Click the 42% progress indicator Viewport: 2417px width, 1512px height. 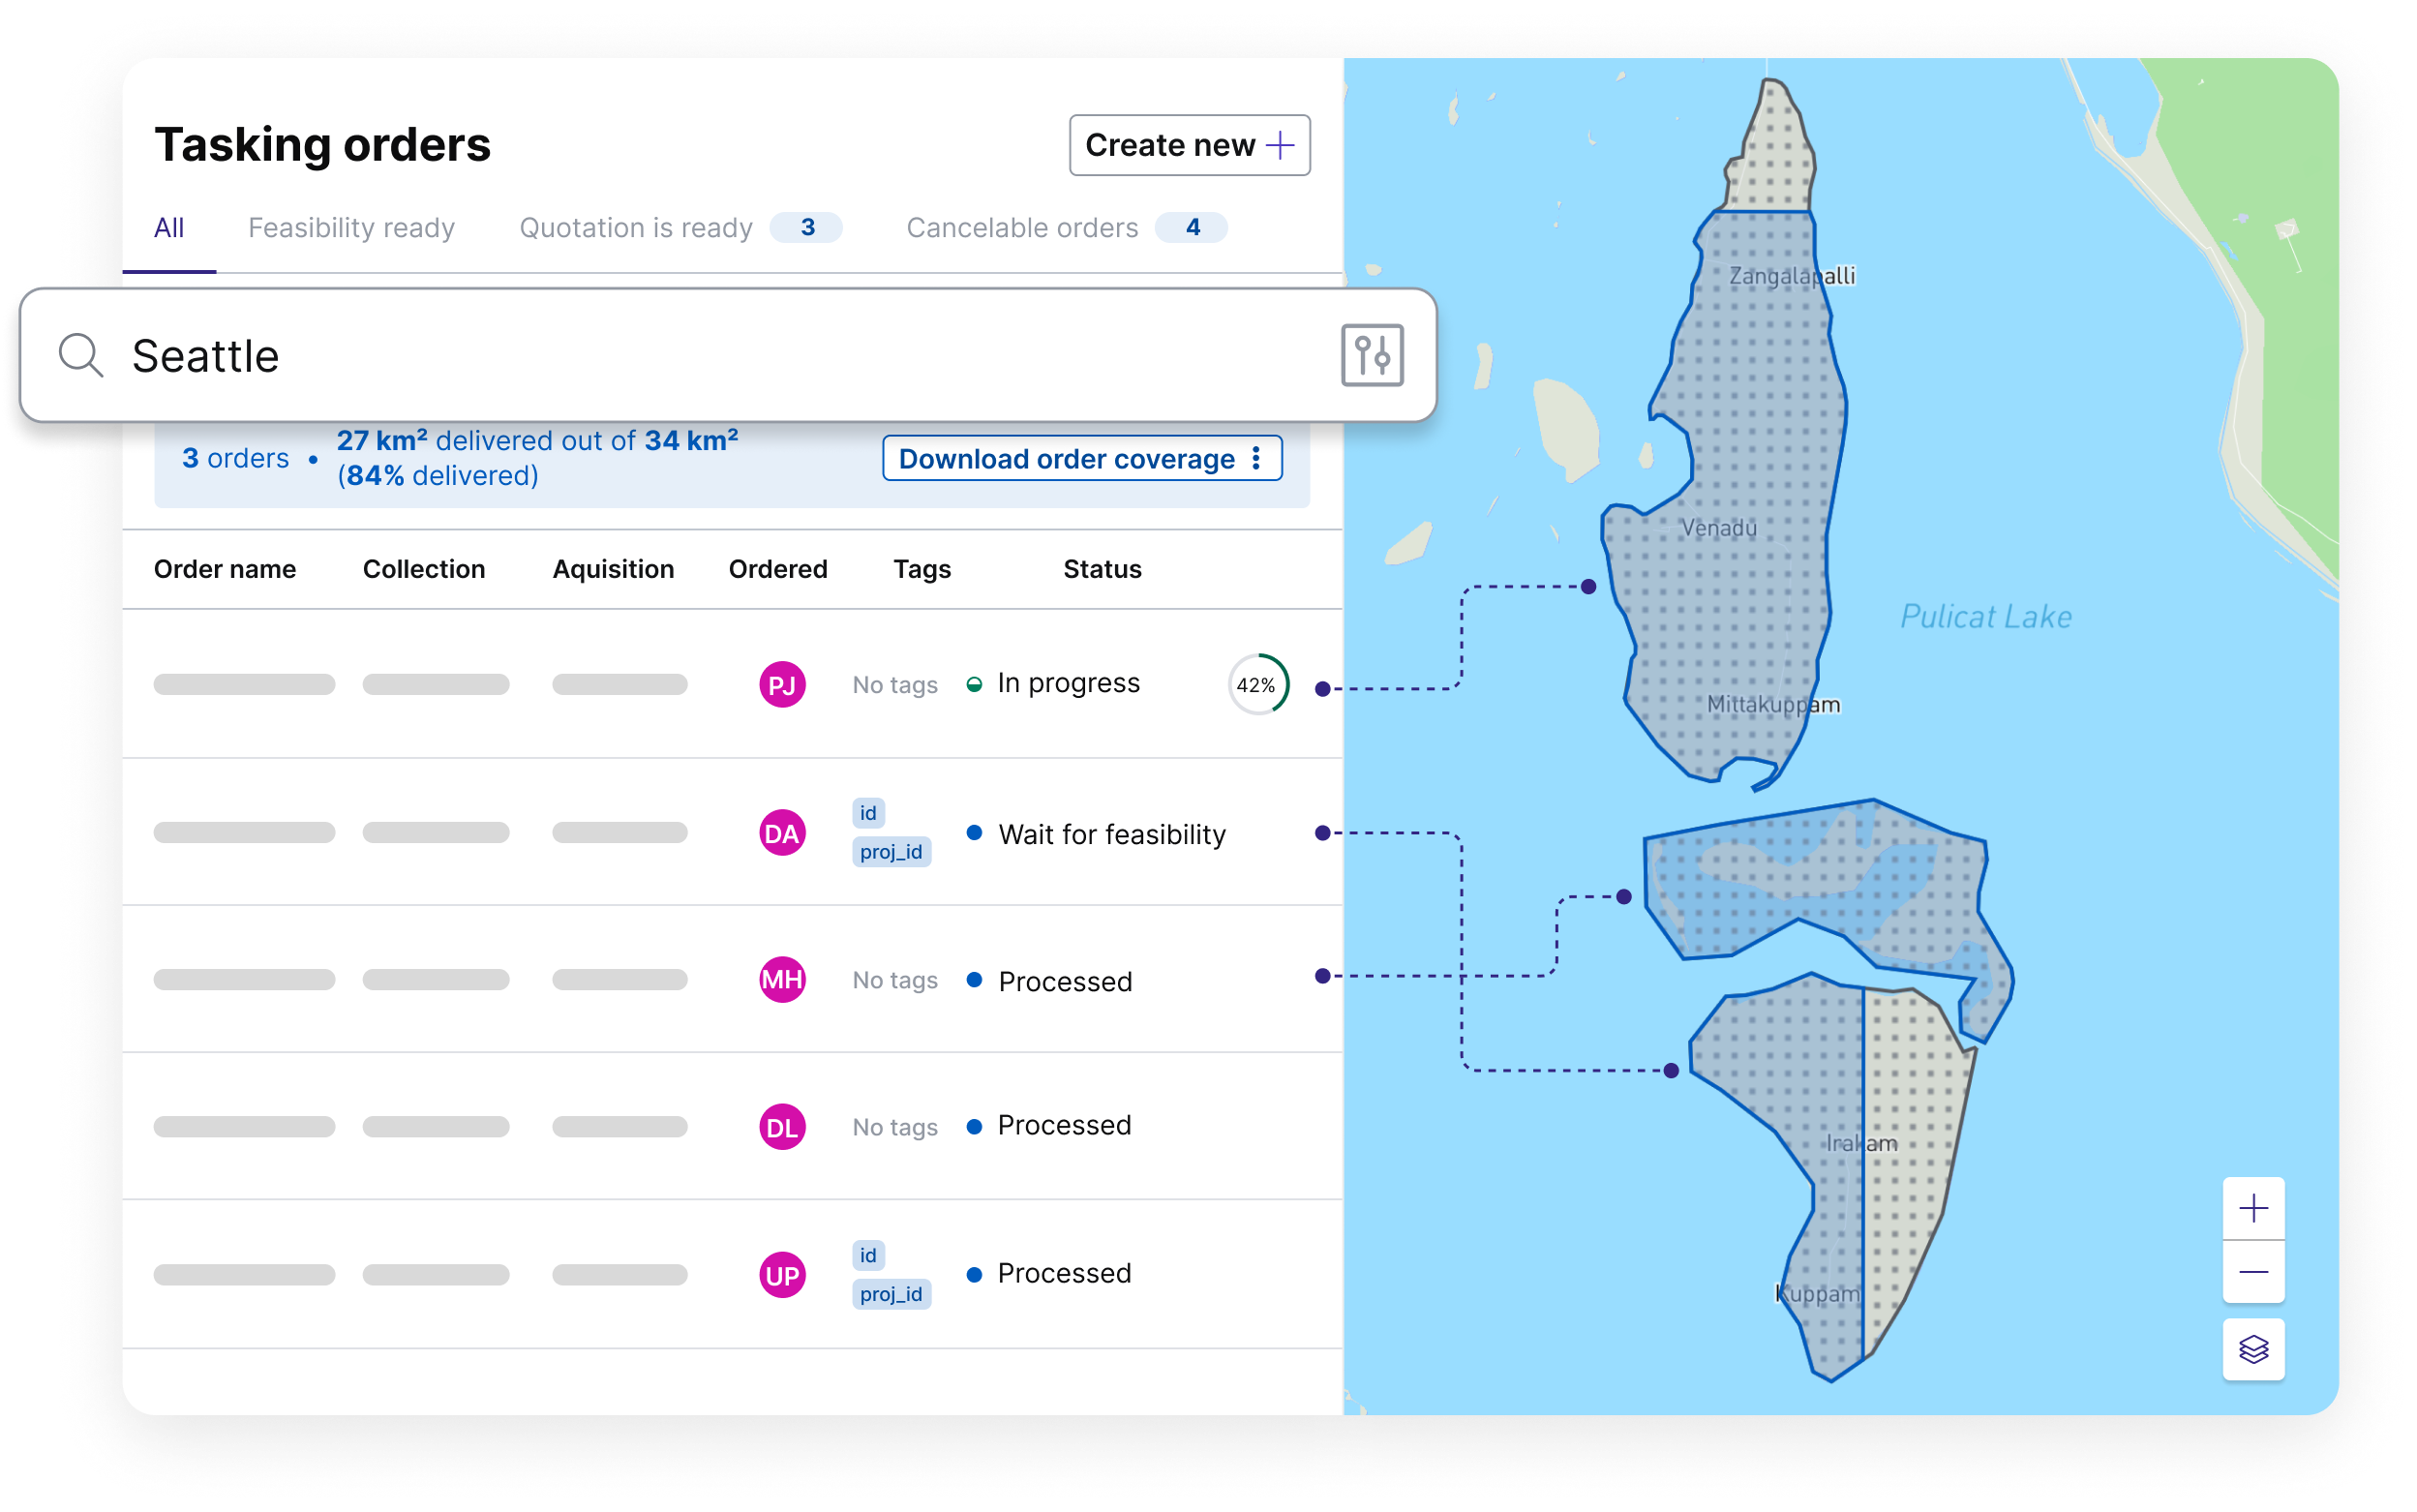1257,685
